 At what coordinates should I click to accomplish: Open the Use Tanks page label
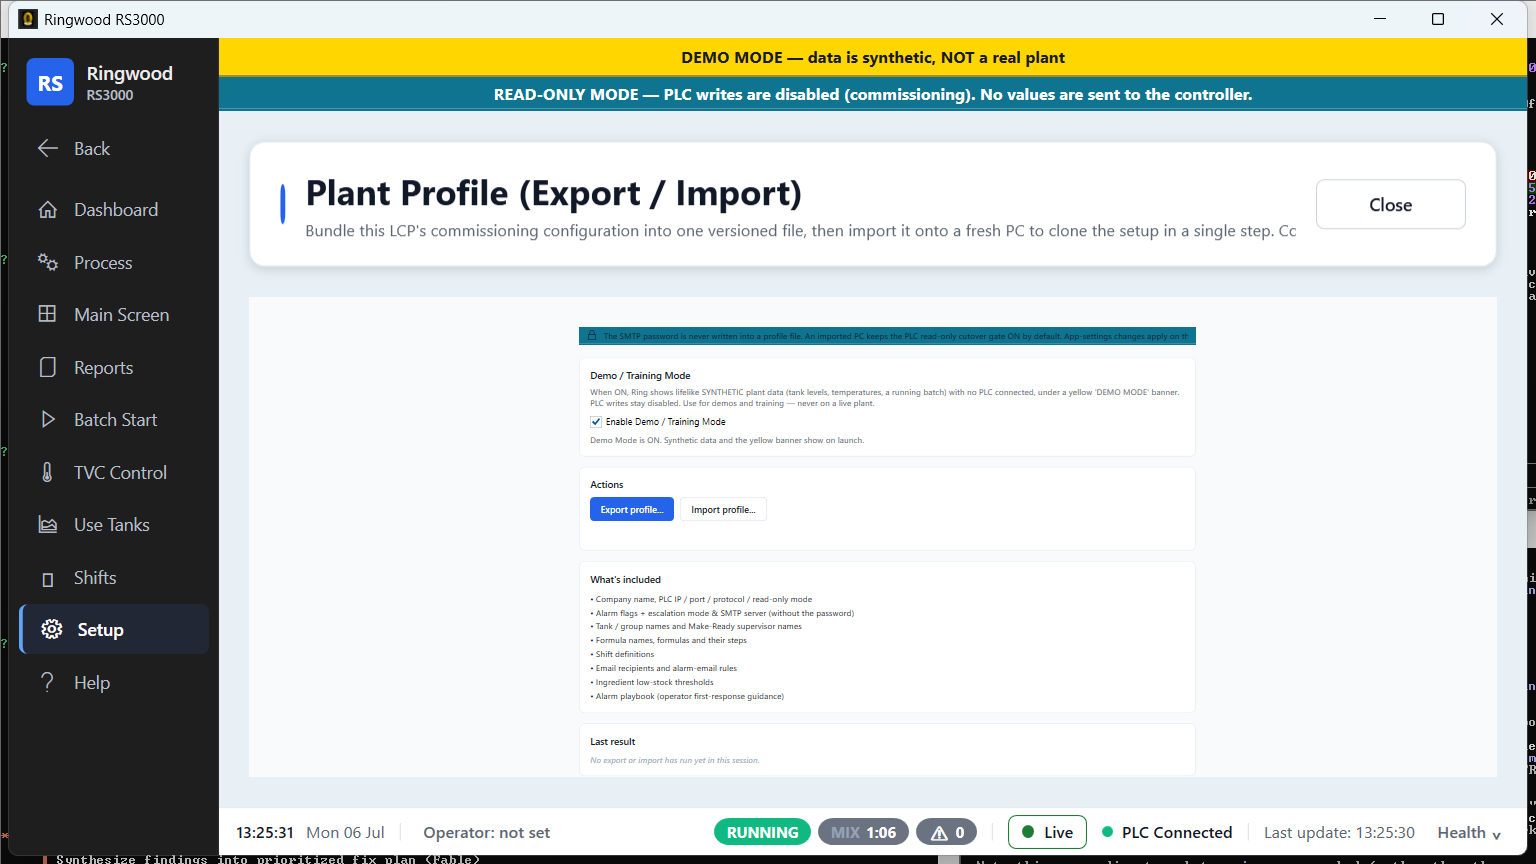point(112,525)
